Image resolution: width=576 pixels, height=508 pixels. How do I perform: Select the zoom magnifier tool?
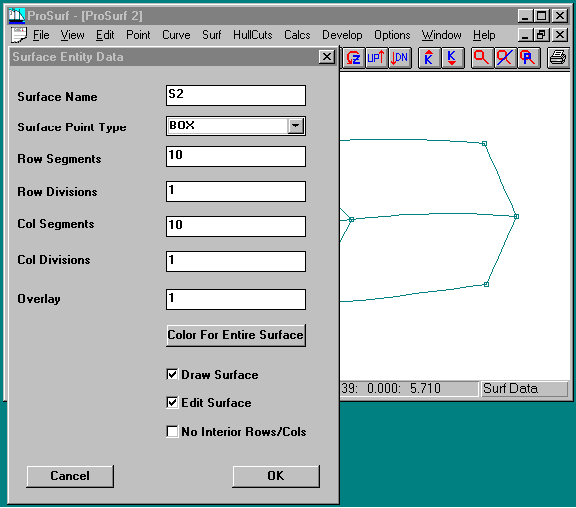482,58
